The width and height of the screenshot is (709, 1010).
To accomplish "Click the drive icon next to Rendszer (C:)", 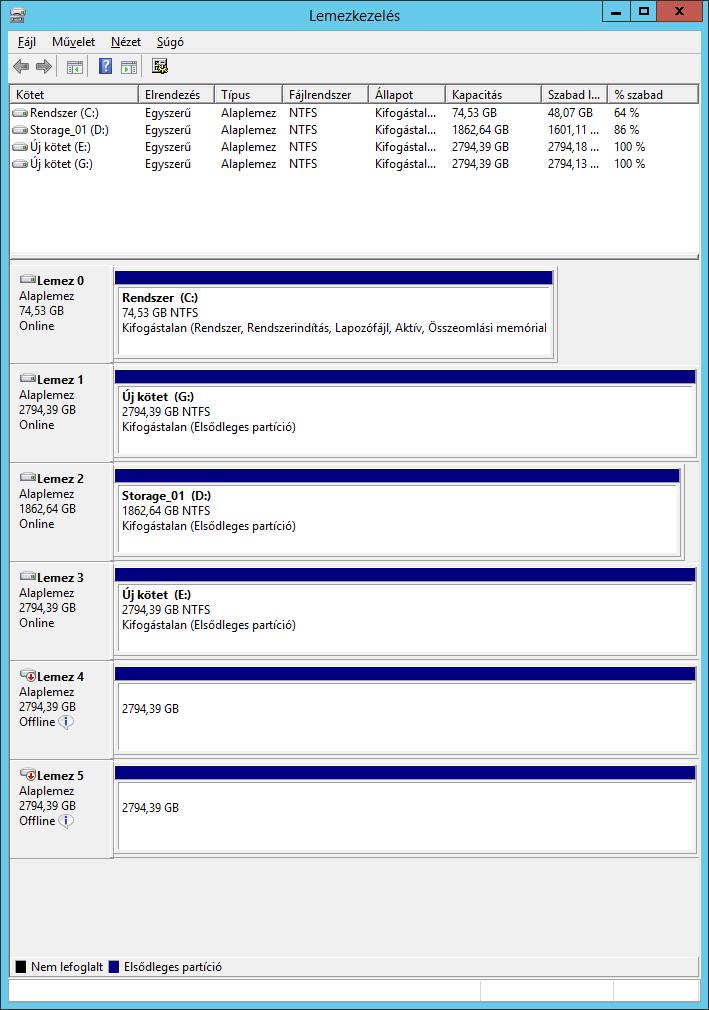I will [x=20, y=113].
